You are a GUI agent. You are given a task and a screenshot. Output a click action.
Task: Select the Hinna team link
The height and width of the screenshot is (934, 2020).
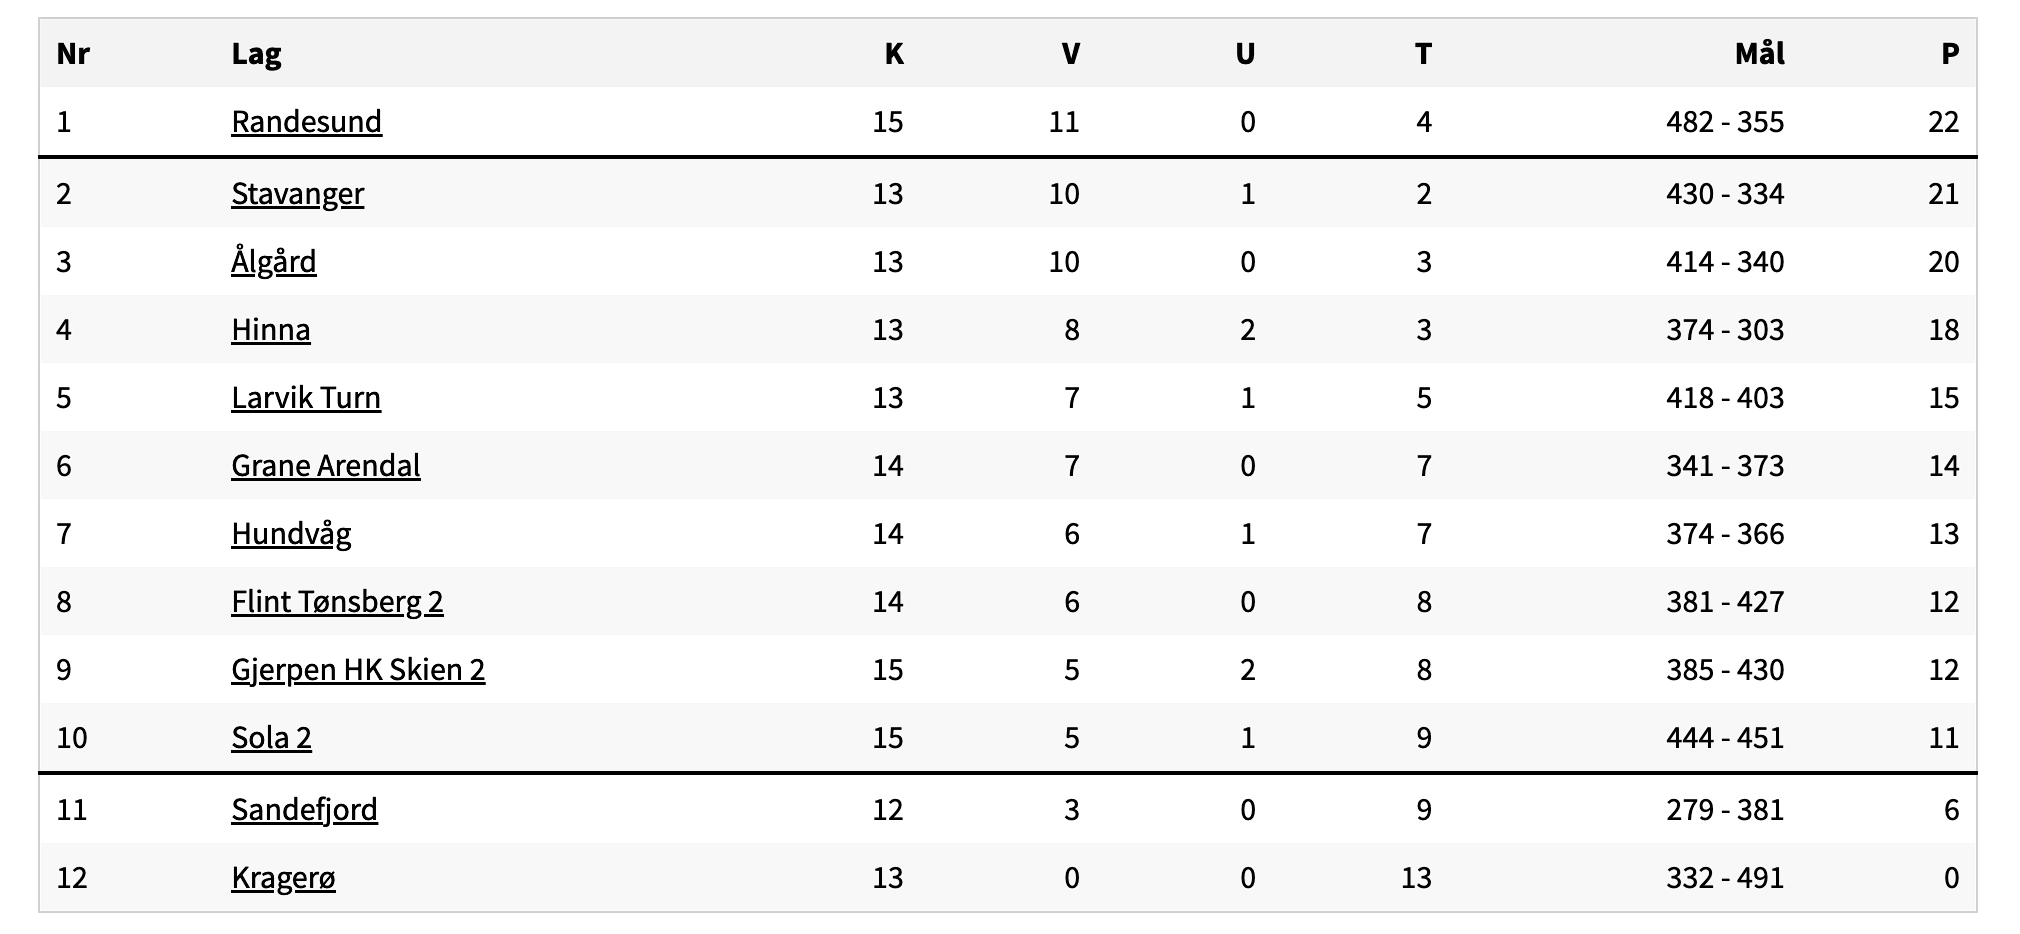270,330
